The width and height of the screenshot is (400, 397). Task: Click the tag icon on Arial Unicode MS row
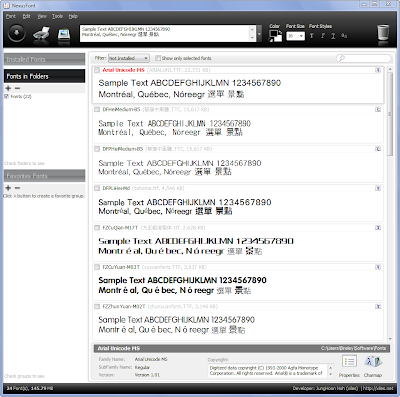378,70
